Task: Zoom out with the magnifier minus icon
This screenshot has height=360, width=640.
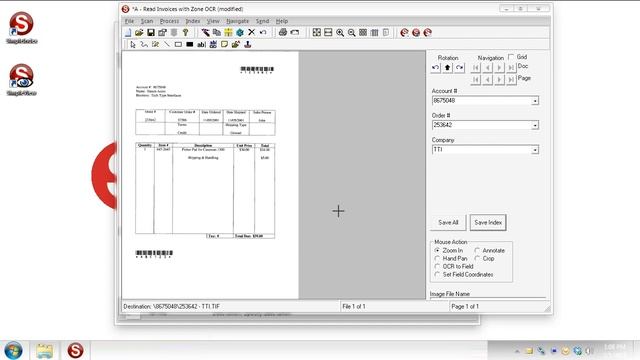Action: pos(351,33)
